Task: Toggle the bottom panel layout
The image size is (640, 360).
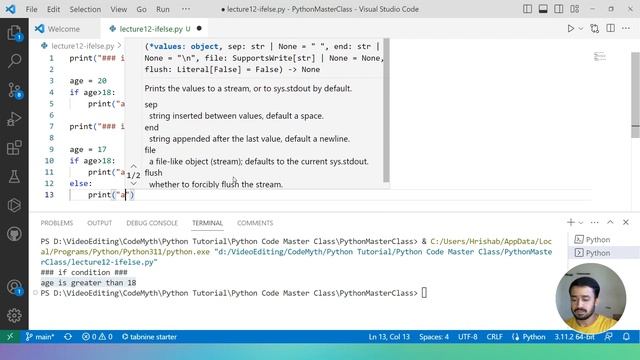Action: [543, 9]
